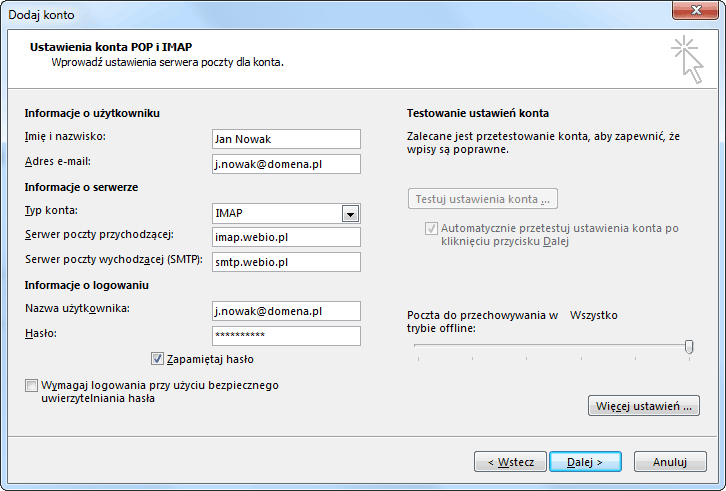
Task: Click the cursor wizard icon in header
Action: click(x=688, y=60)
